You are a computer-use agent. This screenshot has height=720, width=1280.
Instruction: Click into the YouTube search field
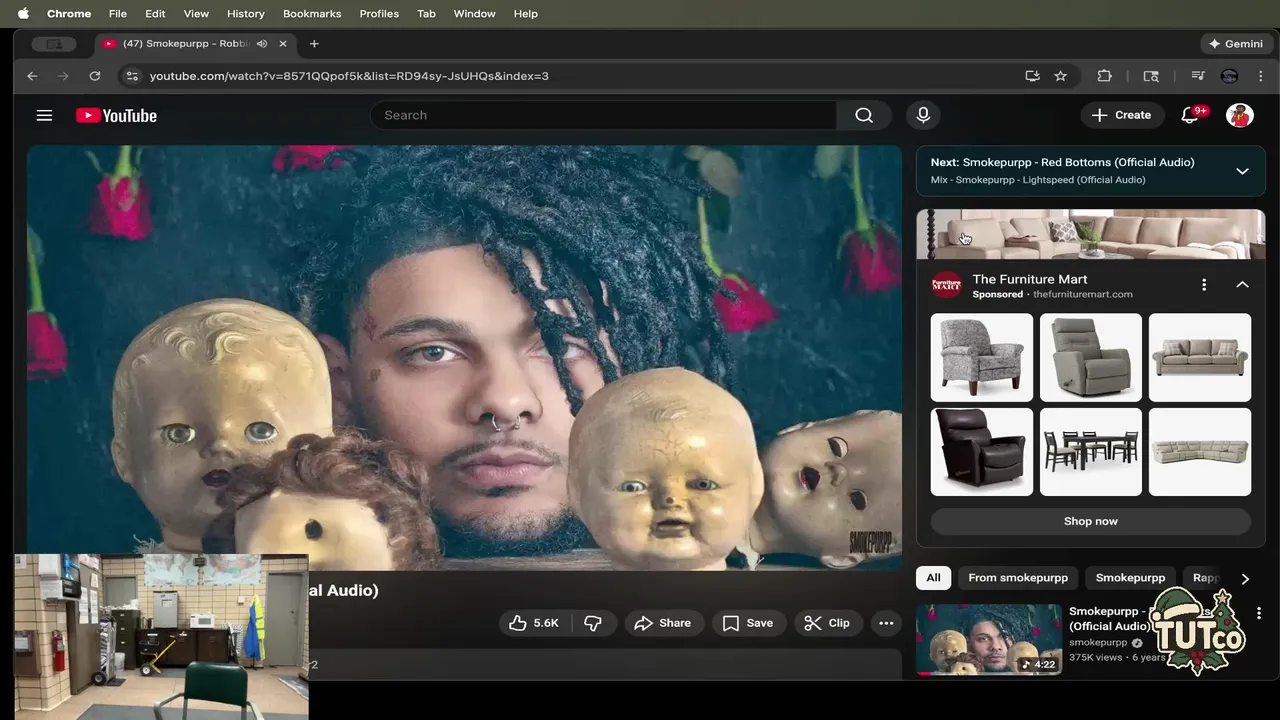pos(603,115)
